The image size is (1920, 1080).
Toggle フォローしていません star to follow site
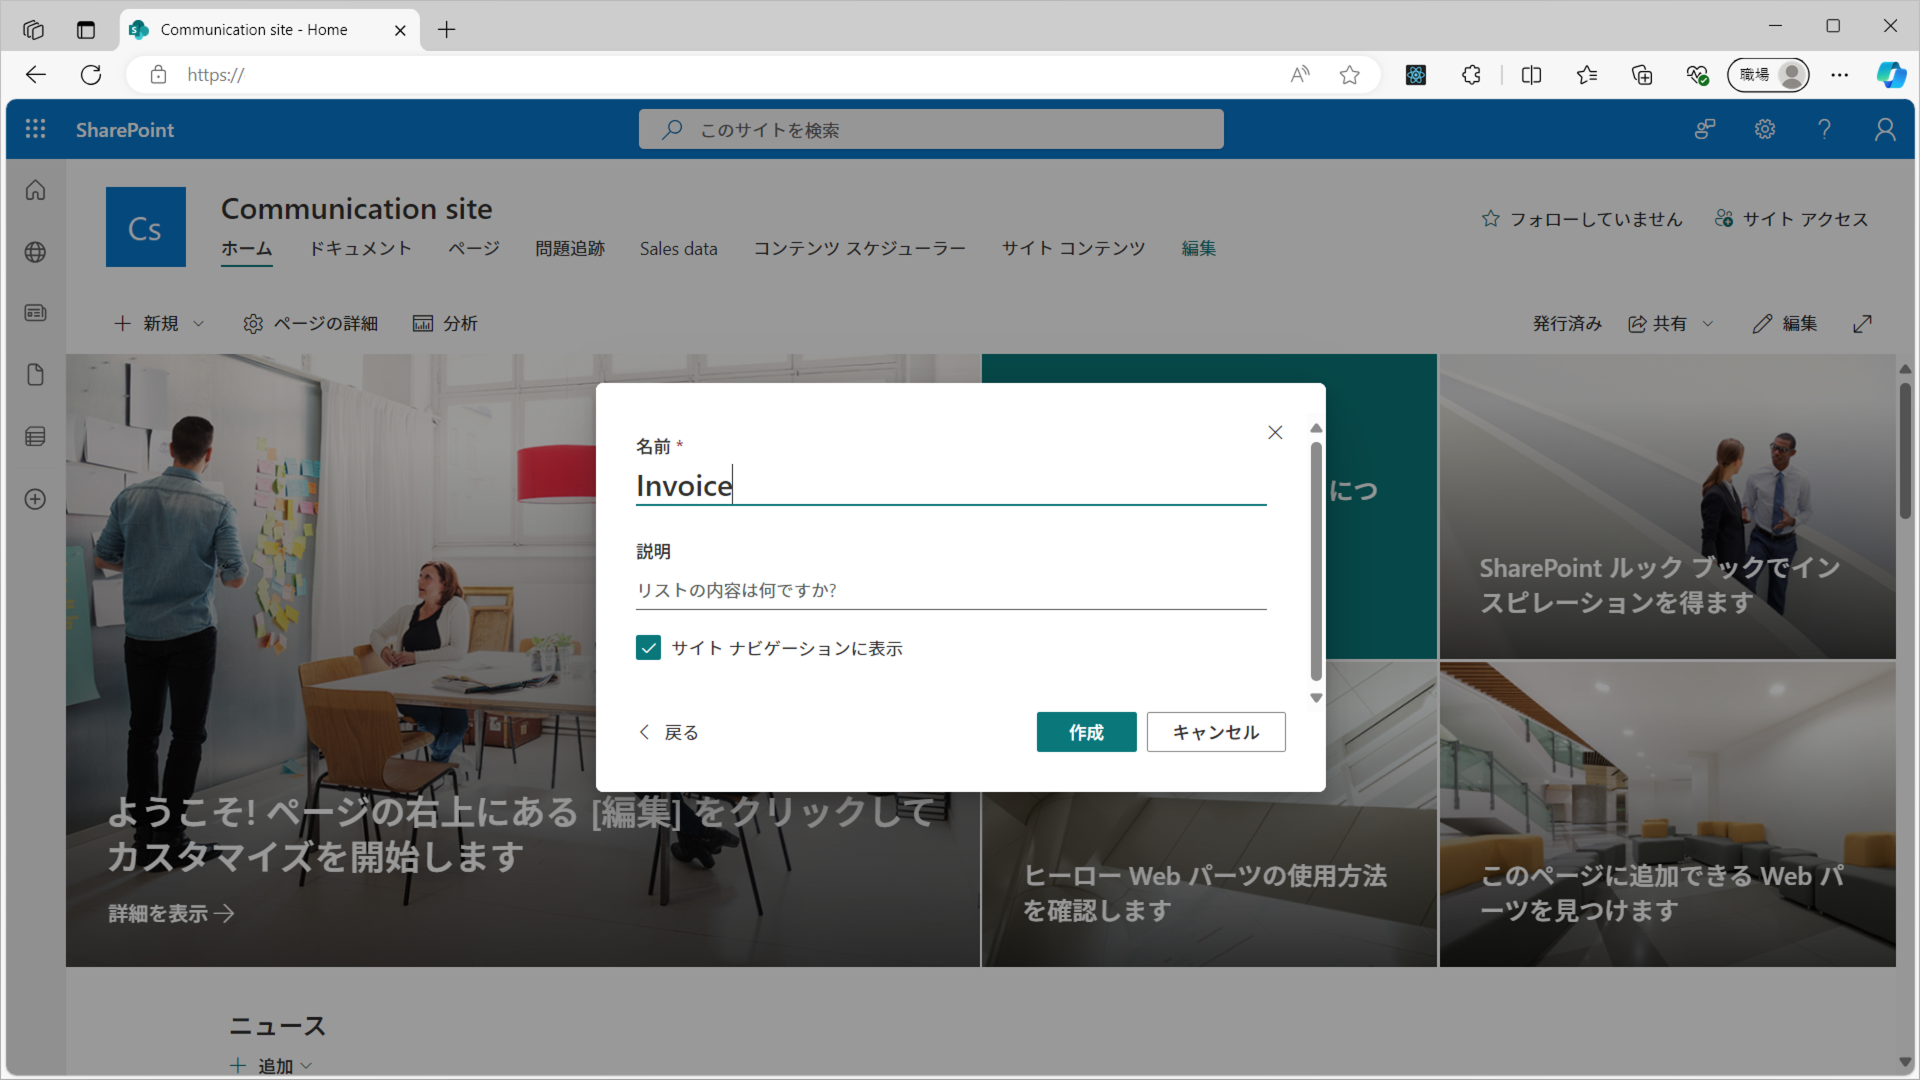coord(1490,219)
